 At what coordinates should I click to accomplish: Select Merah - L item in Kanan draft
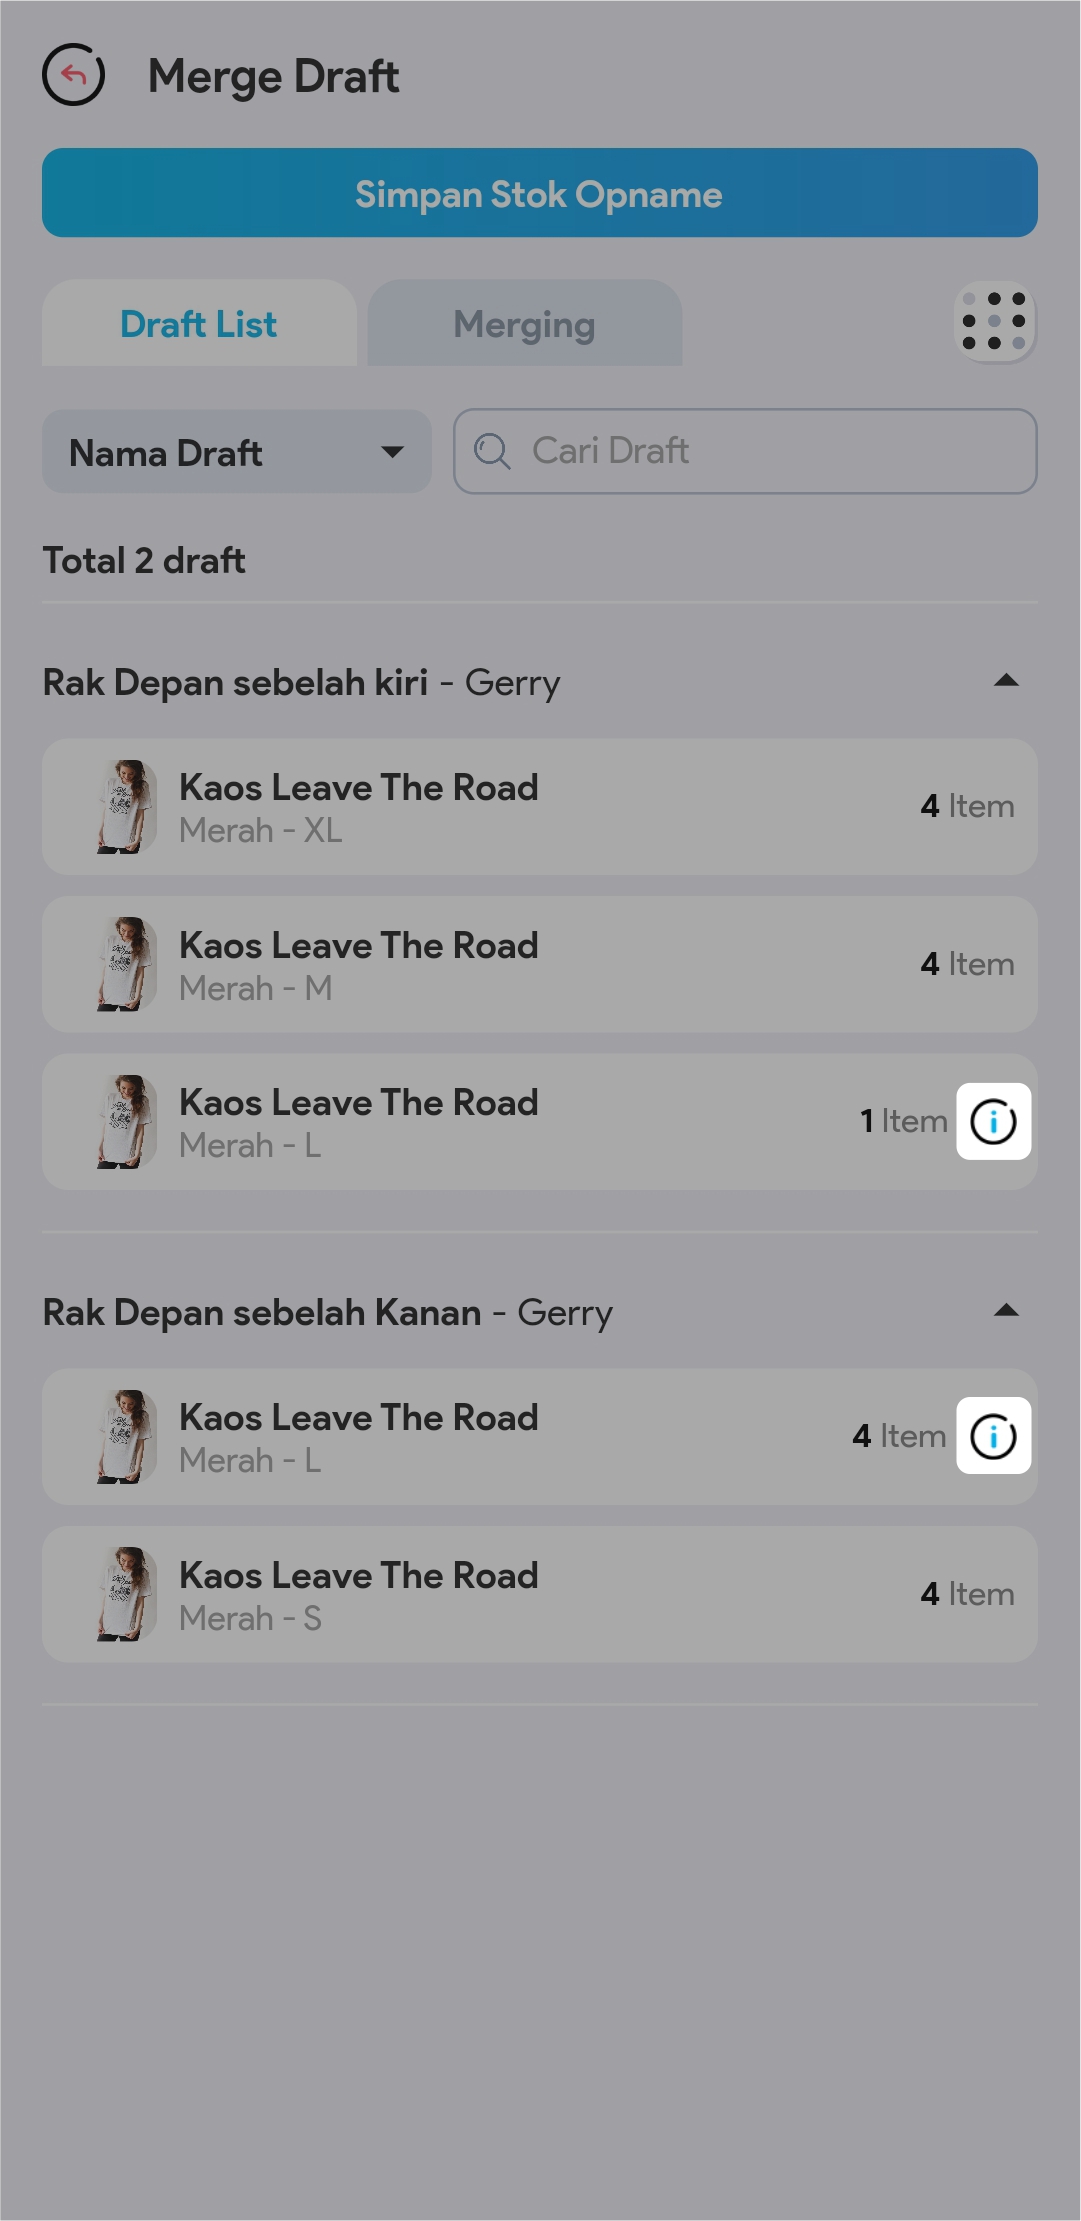pos(480,1437)
